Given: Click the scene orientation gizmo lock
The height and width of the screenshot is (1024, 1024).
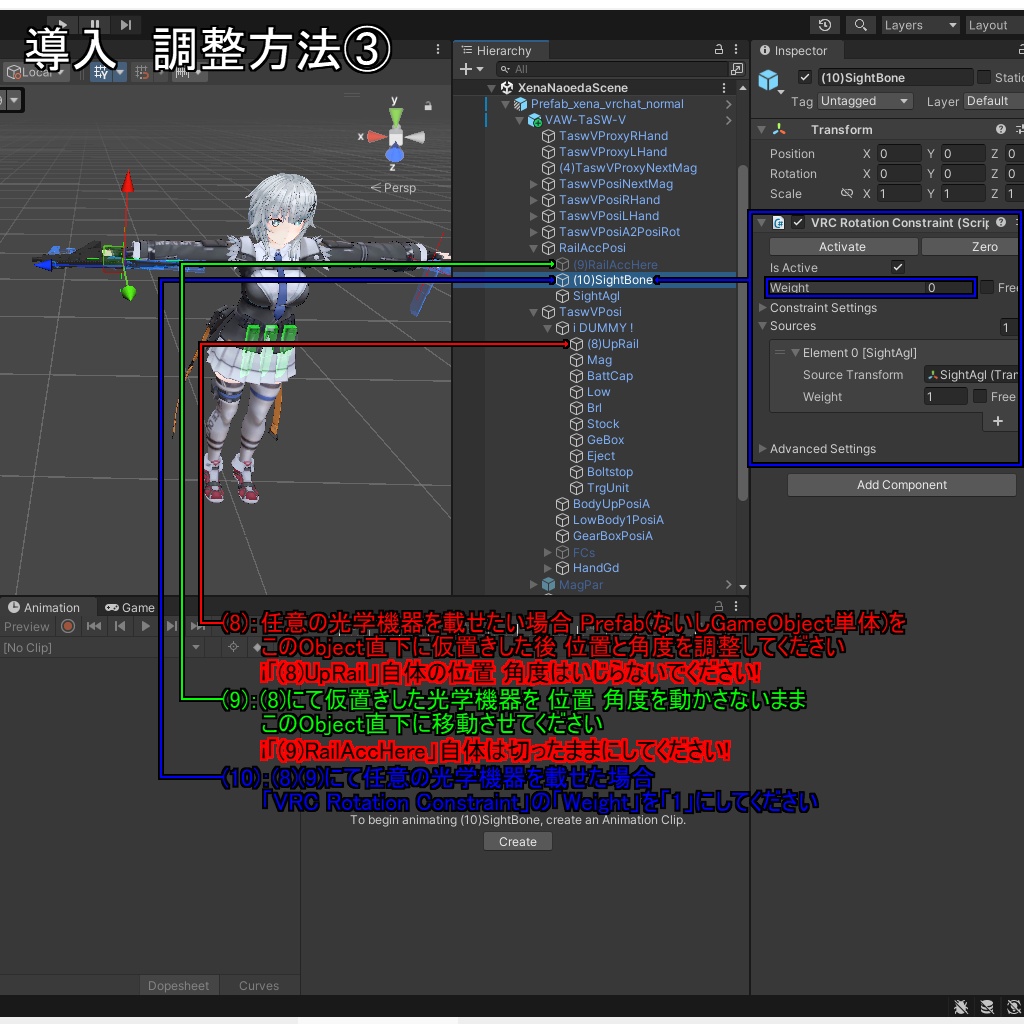Looking at the screenshot, I should point(428,106).
